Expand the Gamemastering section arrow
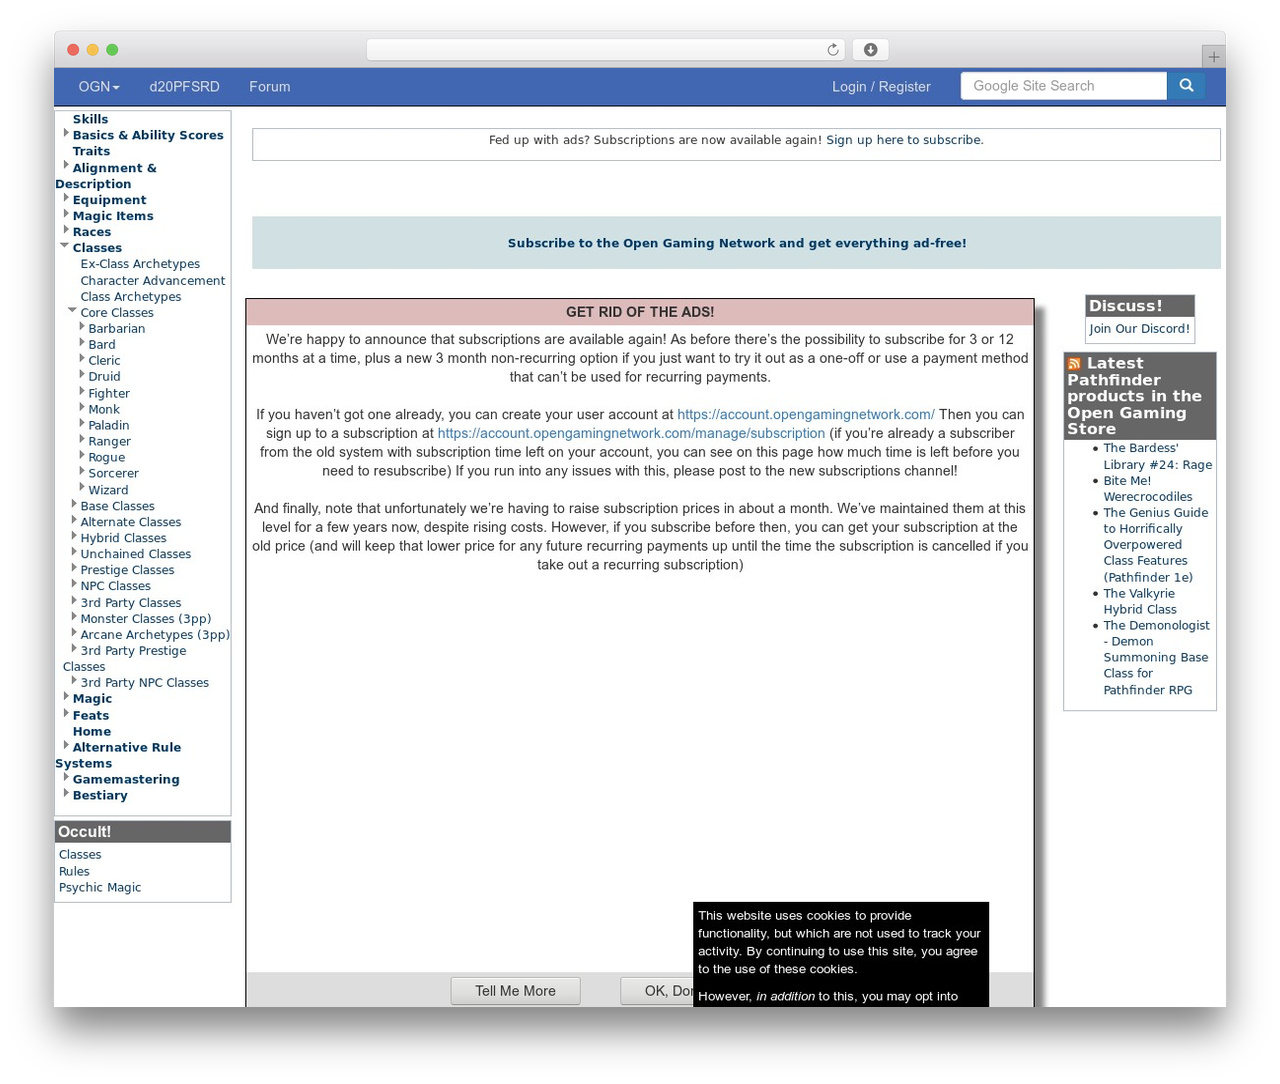1280x1084 pixels. (66, 777)
